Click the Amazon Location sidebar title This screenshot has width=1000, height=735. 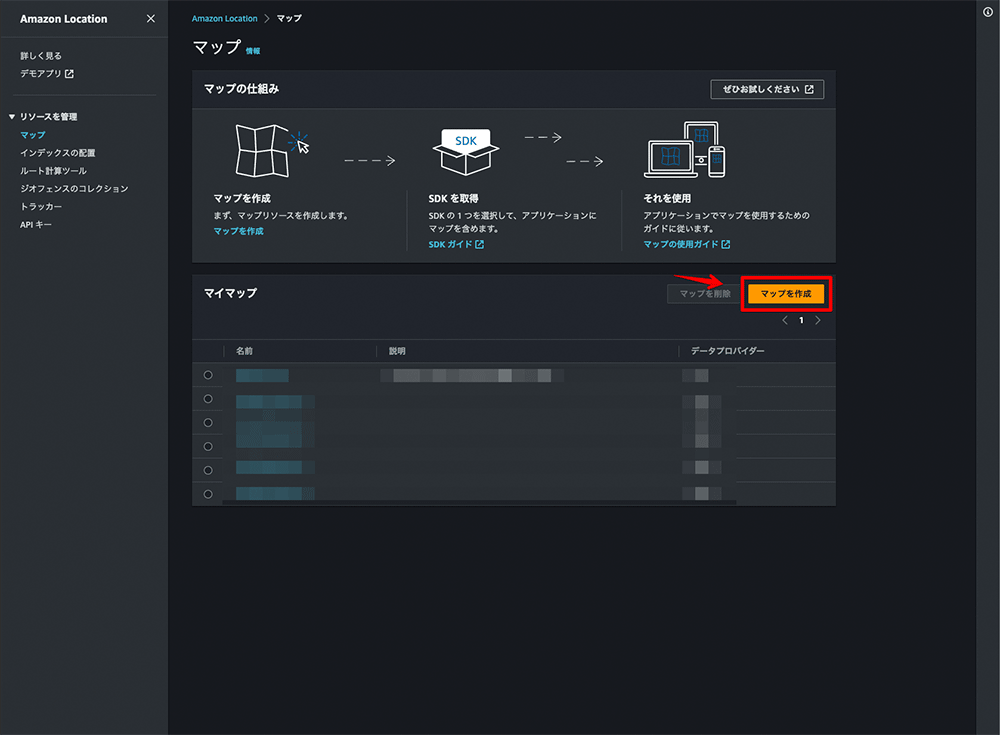(64, 19)
